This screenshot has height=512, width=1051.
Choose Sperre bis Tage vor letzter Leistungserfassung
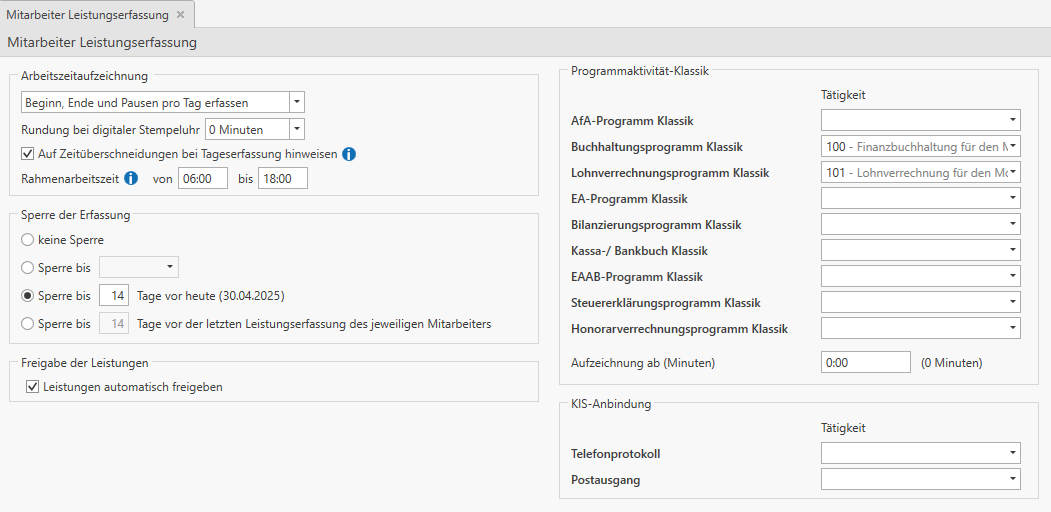click(x=27, y=323)
